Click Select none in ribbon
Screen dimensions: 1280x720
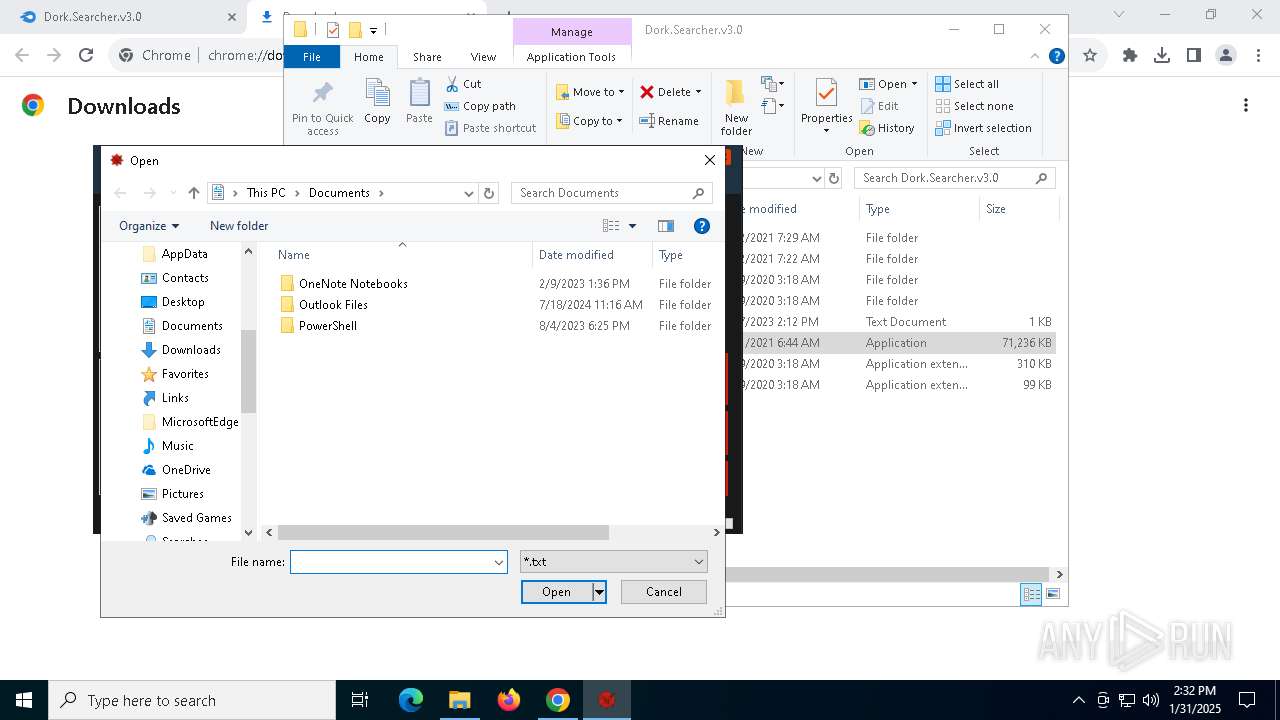[975, 106]
